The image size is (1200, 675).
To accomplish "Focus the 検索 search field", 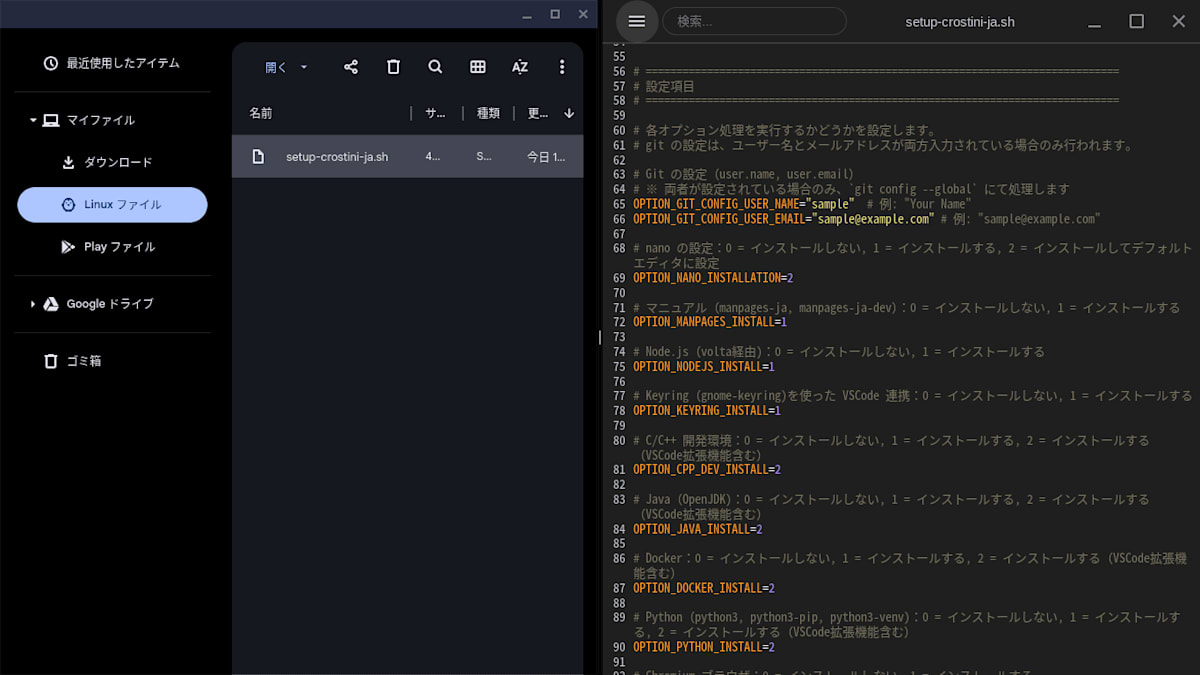I will [x=754, y=21].
